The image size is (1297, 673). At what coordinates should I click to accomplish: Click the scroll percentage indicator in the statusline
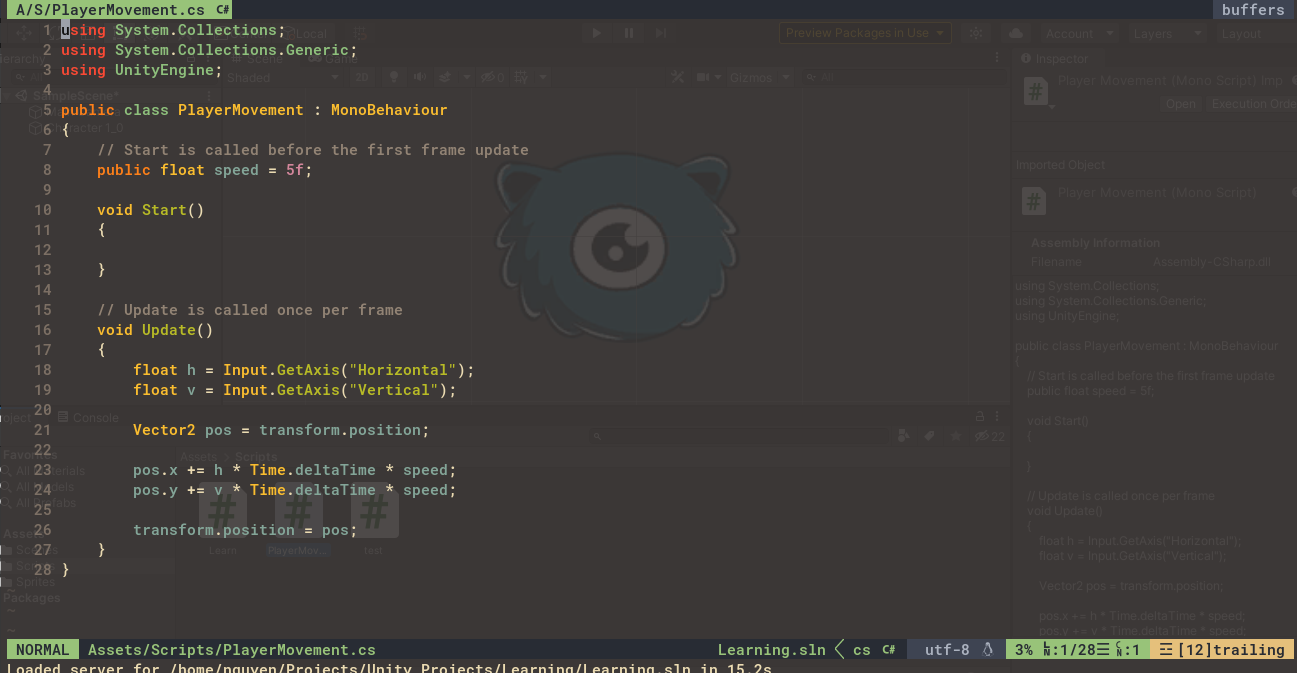click(x=1022, y=649)
